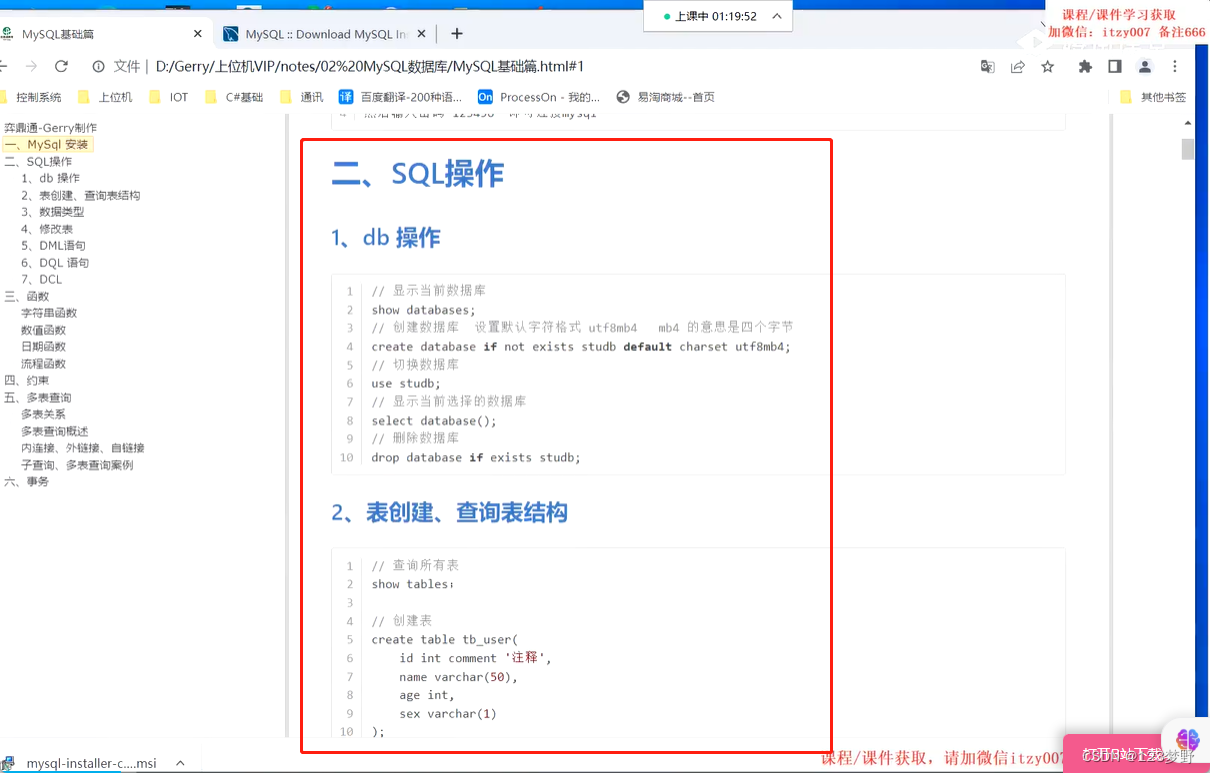This screenshot has width=1210, height=773.
Task: Reload the current page
Action: pyautogui.click(x=61, y=66)
